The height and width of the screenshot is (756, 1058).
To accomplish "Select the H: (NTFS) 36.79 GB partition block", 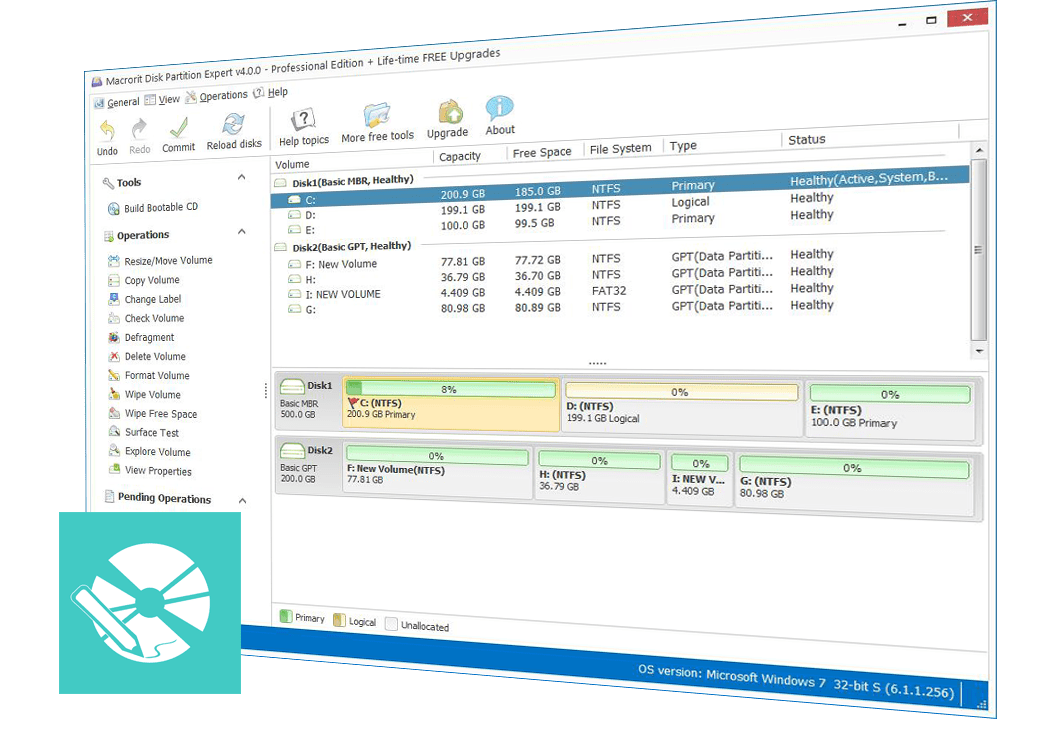I will pyautogui.click(x=599, y=475).
